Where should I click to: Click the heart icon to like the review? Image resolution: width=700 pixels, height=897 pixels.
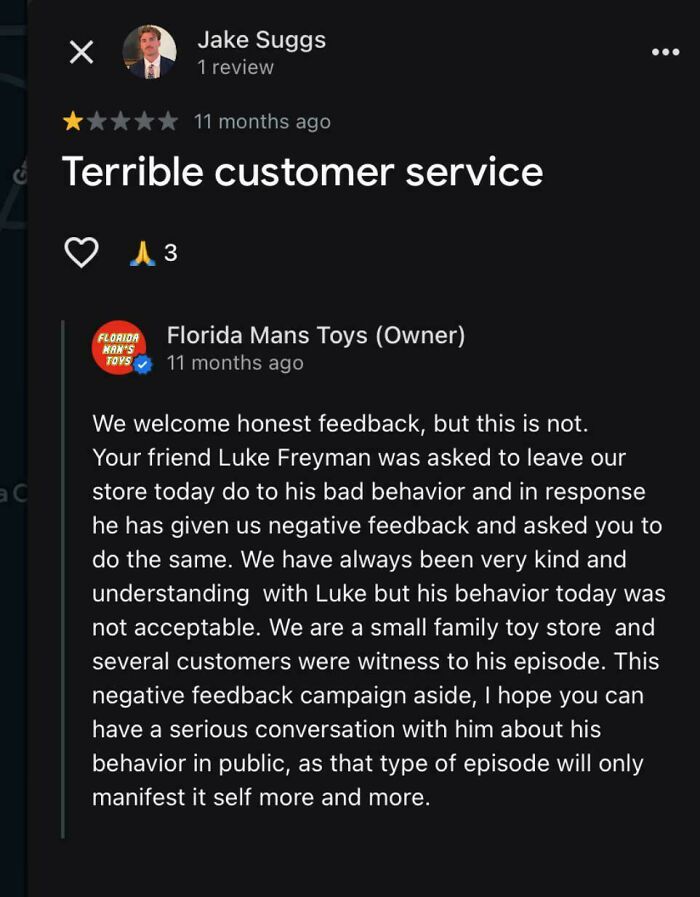pos(84,252)
